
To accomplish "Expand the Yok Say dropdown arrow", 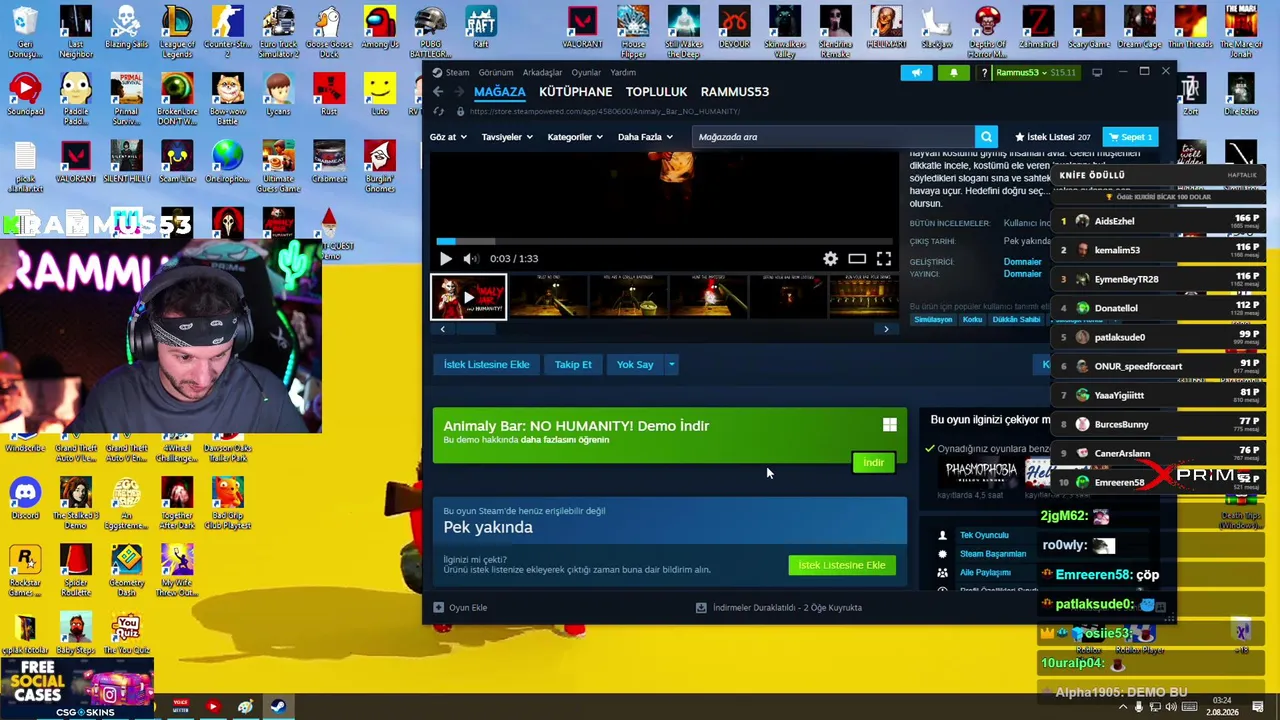I will click(x=672, y=364).
